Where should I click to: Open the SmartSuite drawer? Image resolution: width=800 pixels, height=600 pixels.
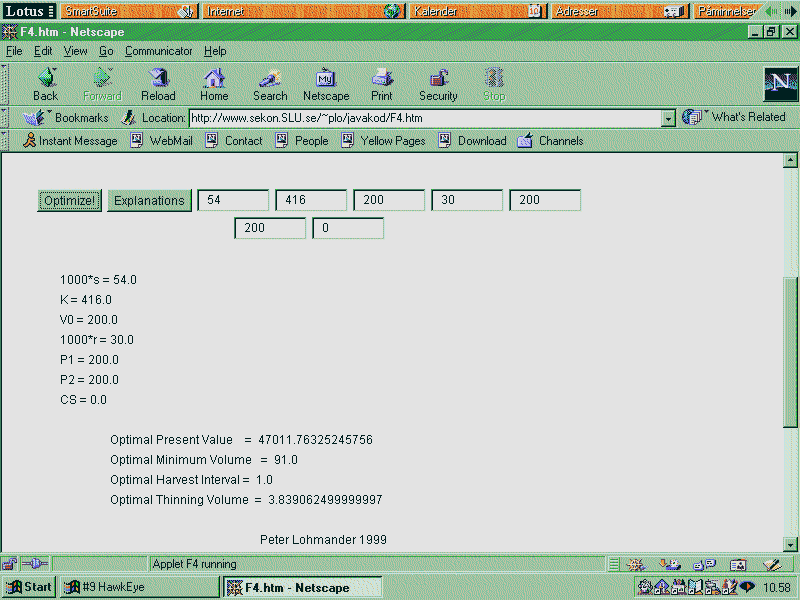129,11
